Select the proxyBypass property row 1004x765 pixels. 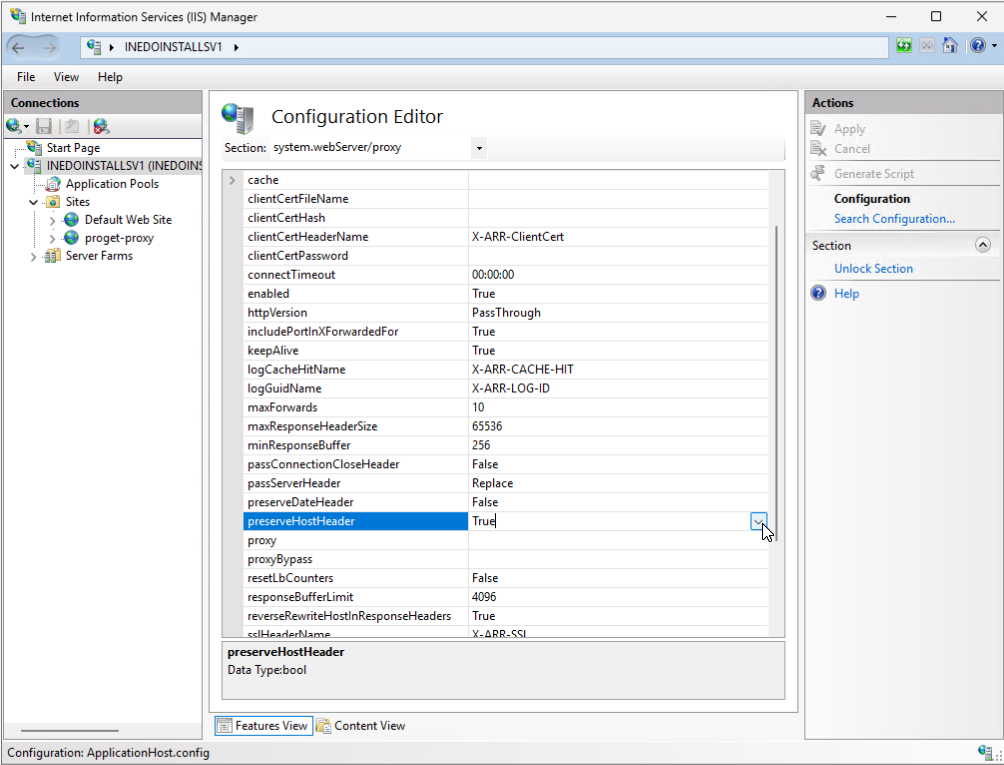[x=505, y=559]
